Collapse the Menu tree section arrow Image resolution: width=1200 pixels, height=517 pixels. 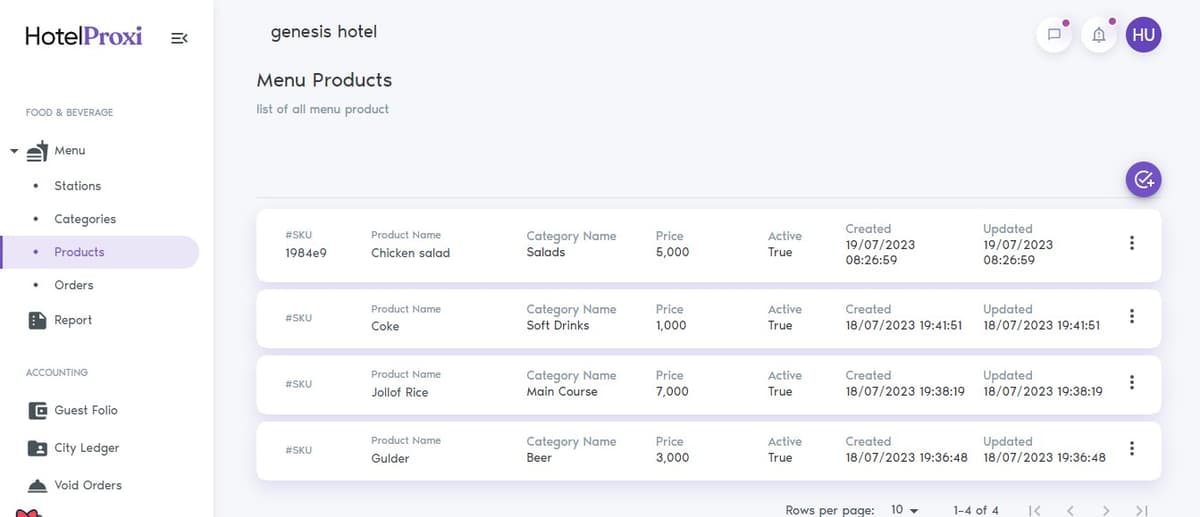(14, 151)
